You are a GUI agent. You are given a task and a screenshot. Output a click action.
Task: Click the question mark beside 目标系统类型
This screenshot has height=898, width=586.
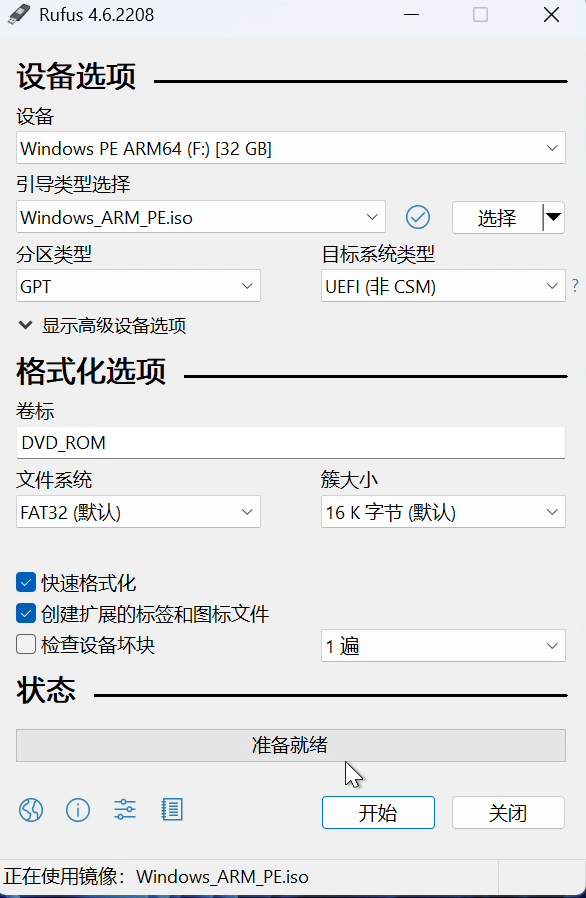coord(574,286)
